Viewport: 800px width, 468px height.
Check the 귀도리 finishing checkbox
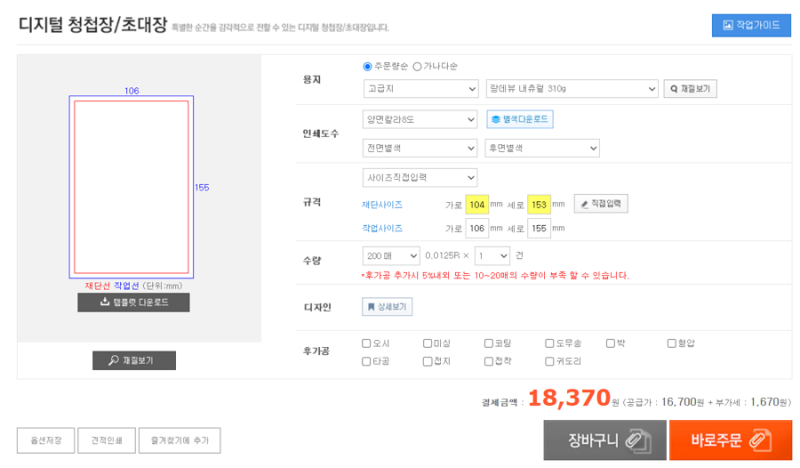click(x=549, y=361)
